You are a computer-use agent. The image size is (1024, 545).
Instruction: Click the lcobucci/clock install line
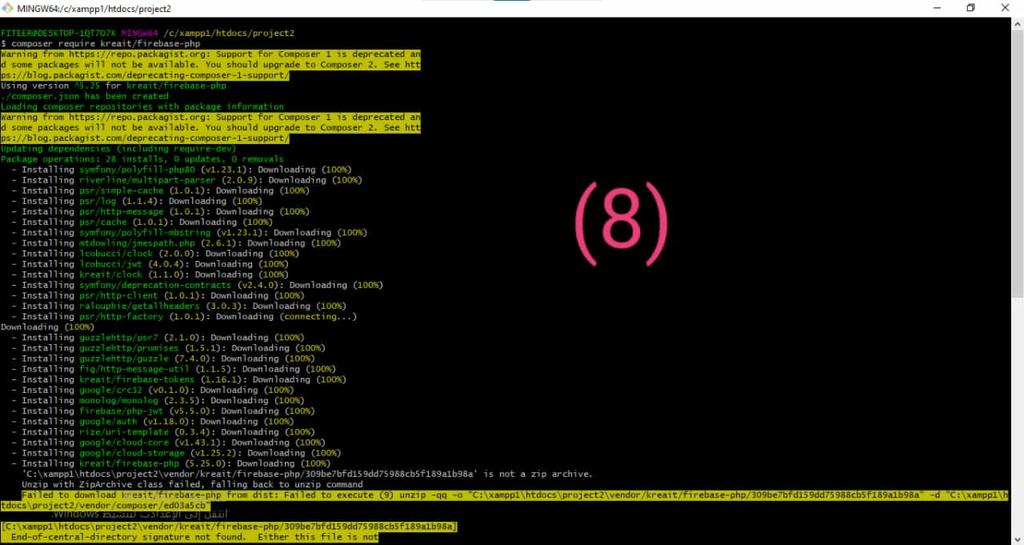coord(155,253)
